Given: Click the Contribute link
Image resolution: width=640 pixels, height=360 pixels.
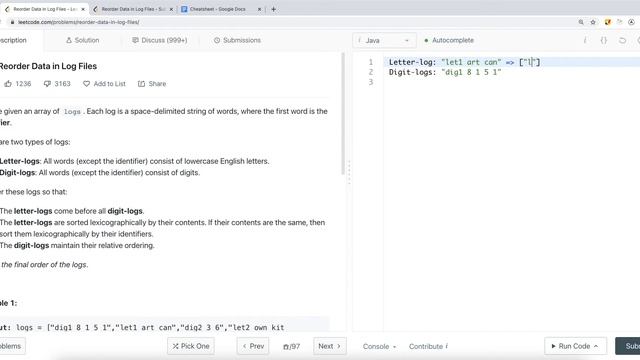Looking at the screenshot, I should coord(428,346).
